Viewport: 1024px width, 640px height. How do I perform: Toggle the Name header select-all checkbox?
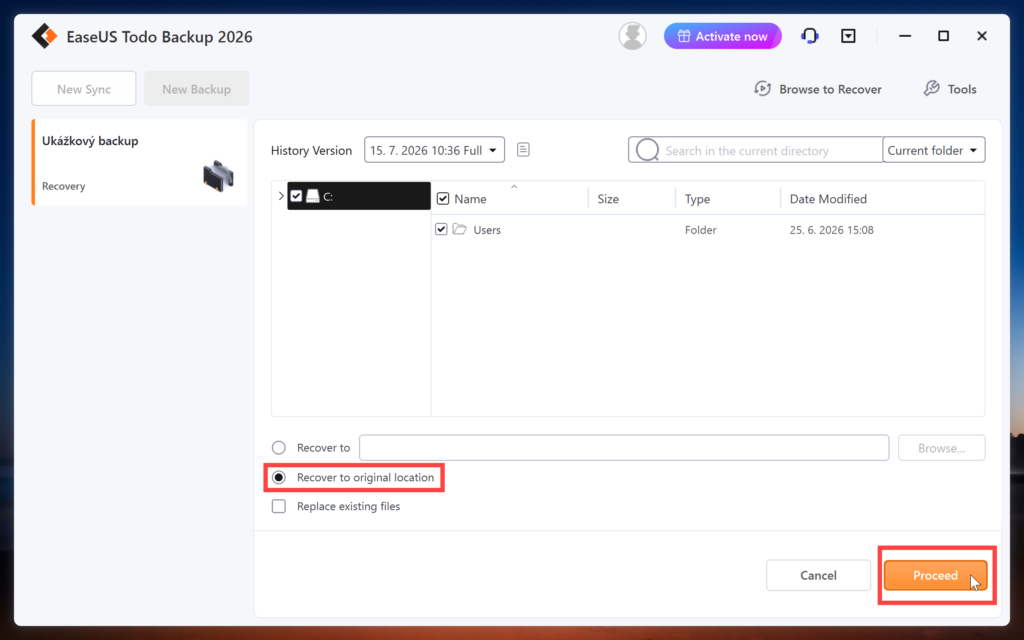pos(443,199)
